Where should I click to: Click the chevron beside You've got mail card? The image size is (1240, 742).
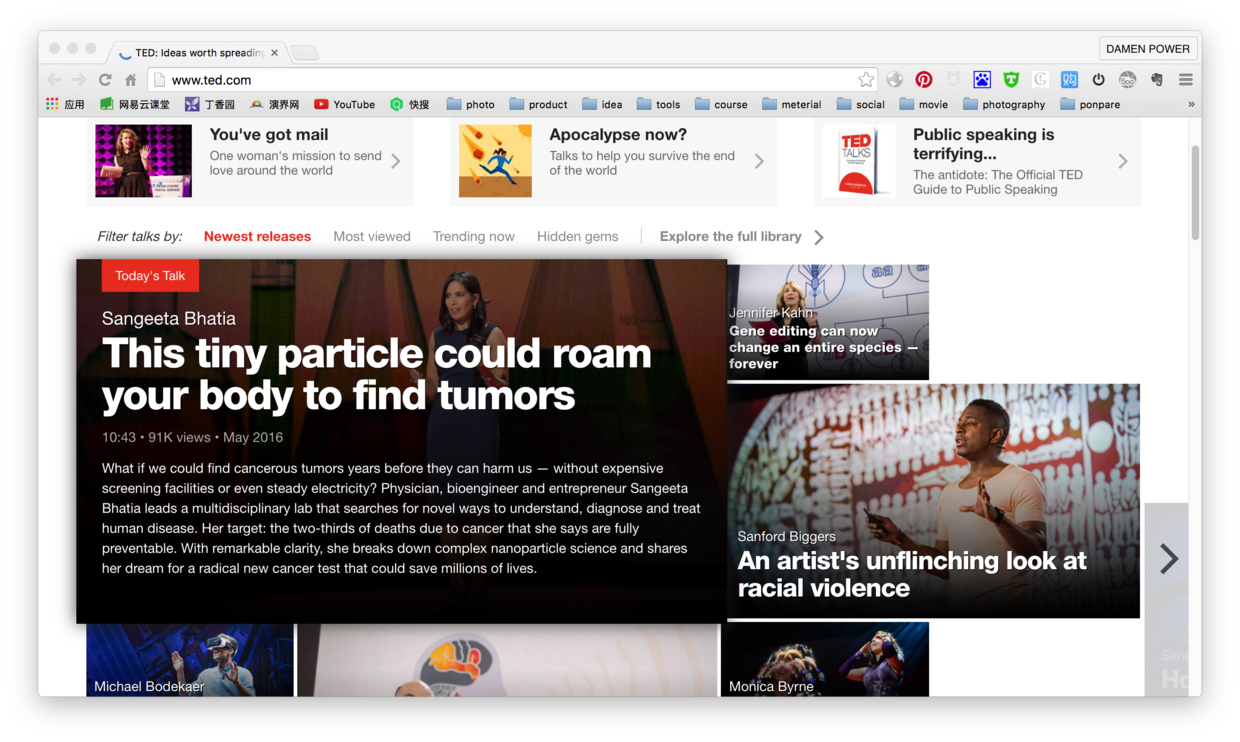click(x=396, y=161)
